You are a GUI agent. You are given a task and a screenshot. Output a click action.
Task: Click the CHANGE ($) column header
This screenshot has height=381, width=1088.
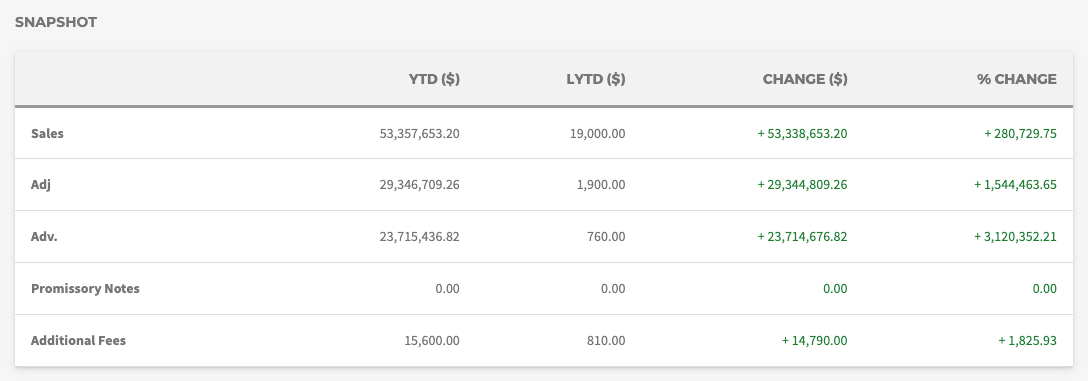[x=805, y=79]
